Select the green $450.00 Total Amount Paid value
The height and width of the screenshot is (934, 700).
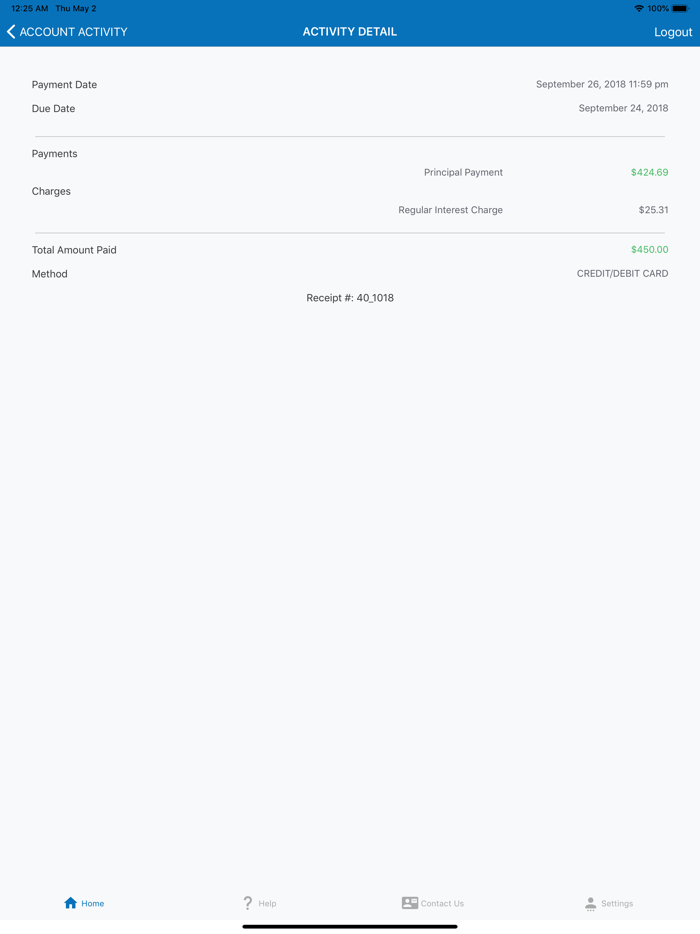click(x=652, y=250)
